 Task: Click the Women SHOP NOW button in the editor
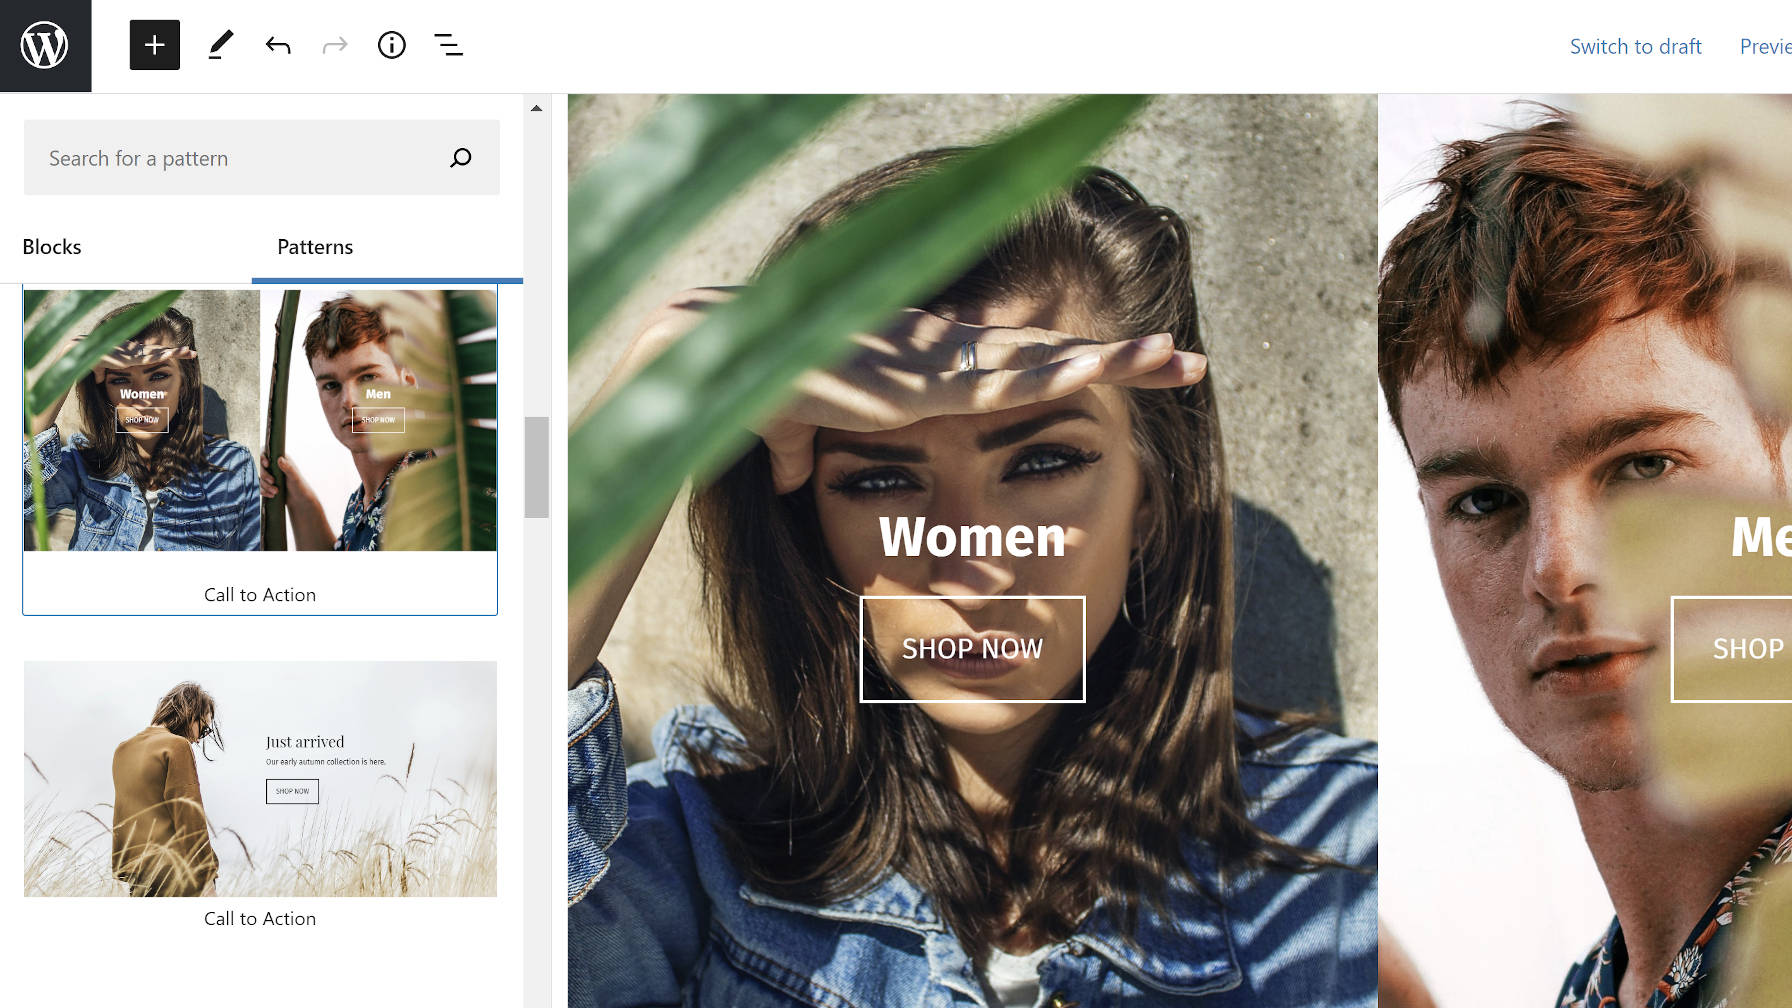click(973, 649)
